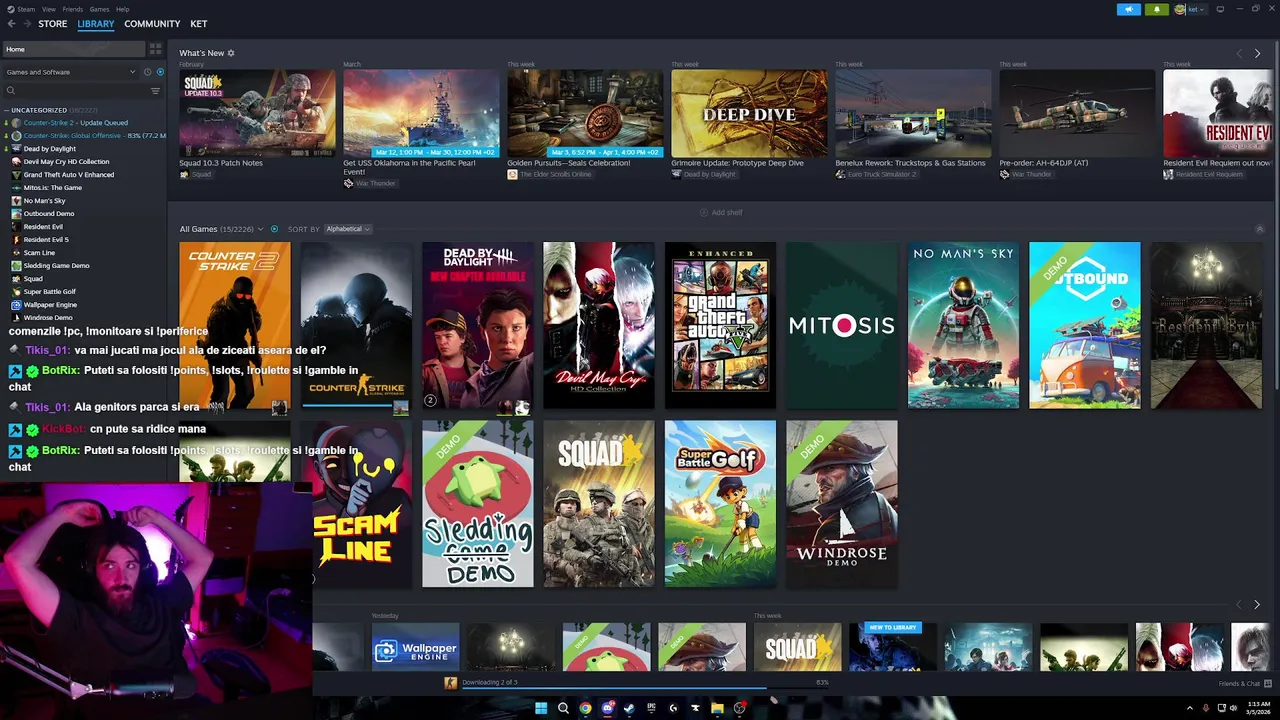1280x720 pixels.
Task: Select Grand Theft Auto V Enhanced in sidebar
Action: (x=69, y=175)
